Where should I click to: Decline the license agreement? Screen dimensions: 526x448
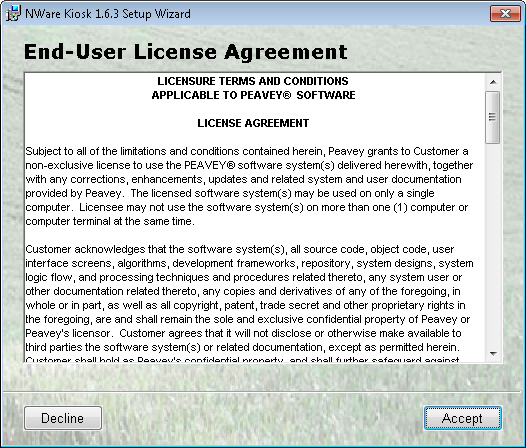pyautogui.click(x=63, y=418)
